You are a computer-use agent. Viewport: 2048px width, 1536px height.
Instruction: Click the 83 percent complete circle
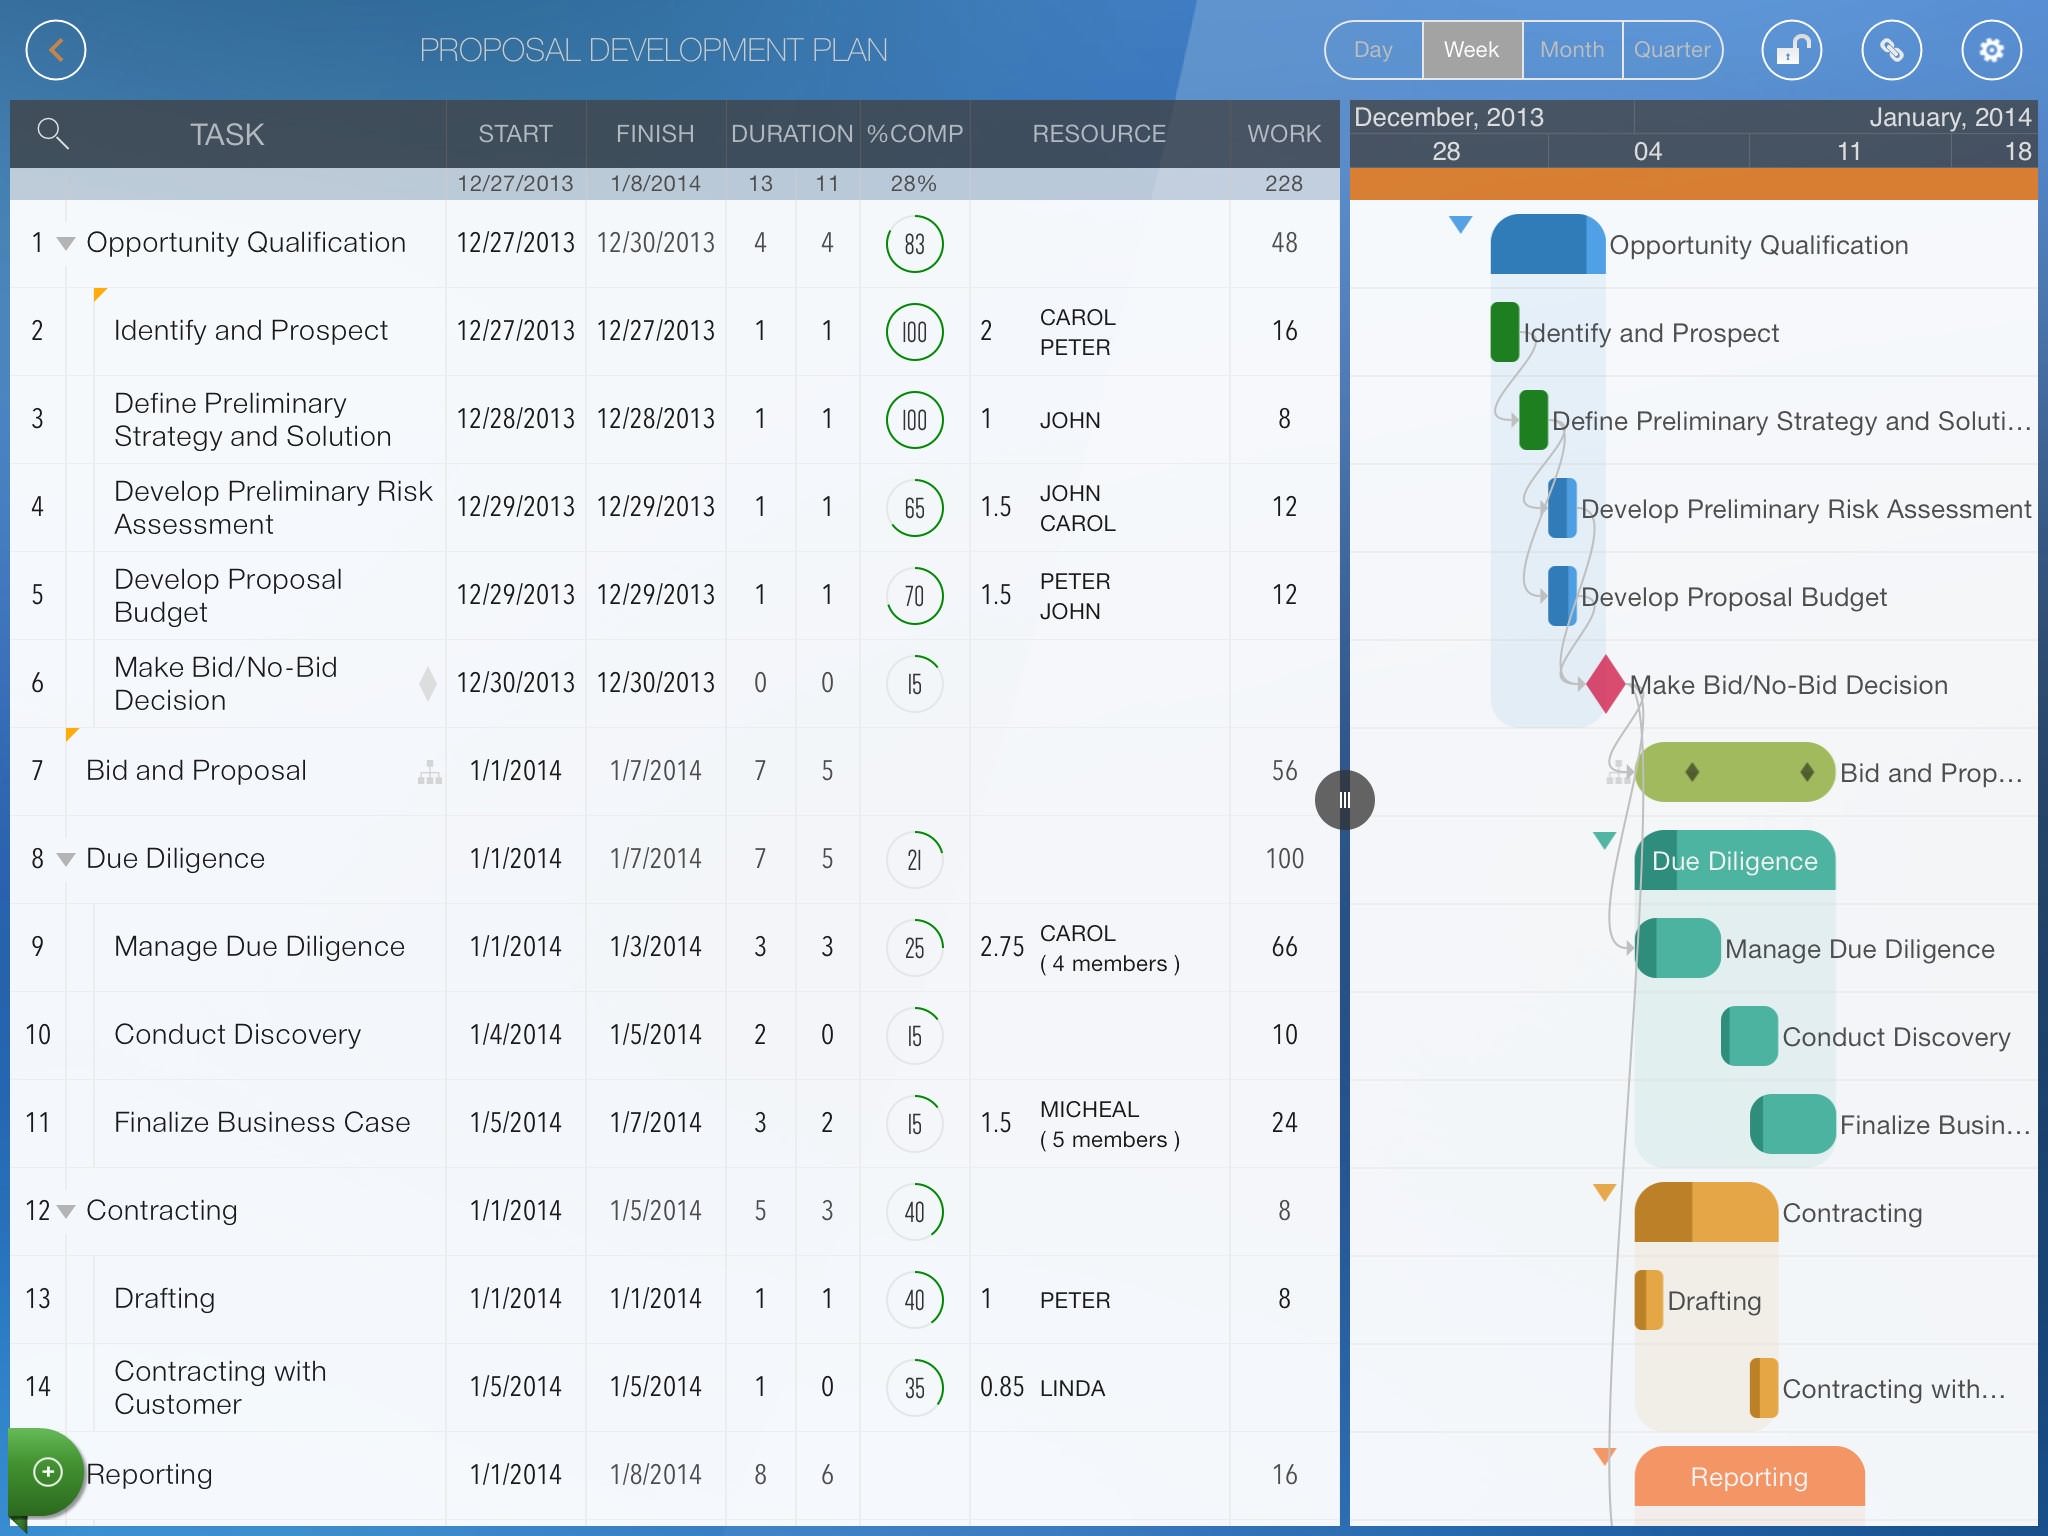click(x=914, y=244)
